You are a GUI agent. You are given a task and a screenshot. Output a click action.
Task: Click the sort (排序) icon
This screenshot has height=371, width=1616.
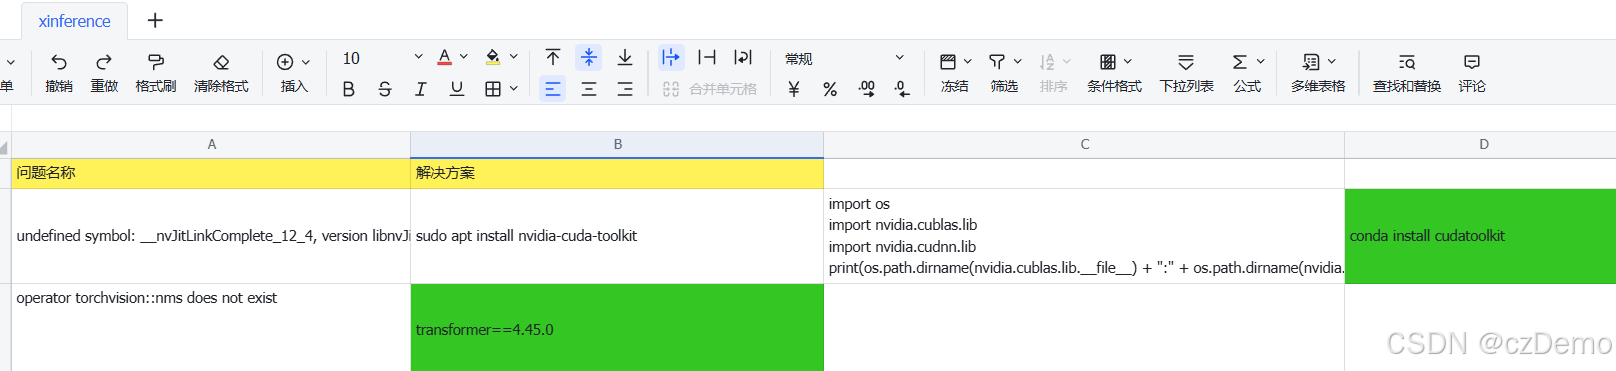[x=1047, y=62]
